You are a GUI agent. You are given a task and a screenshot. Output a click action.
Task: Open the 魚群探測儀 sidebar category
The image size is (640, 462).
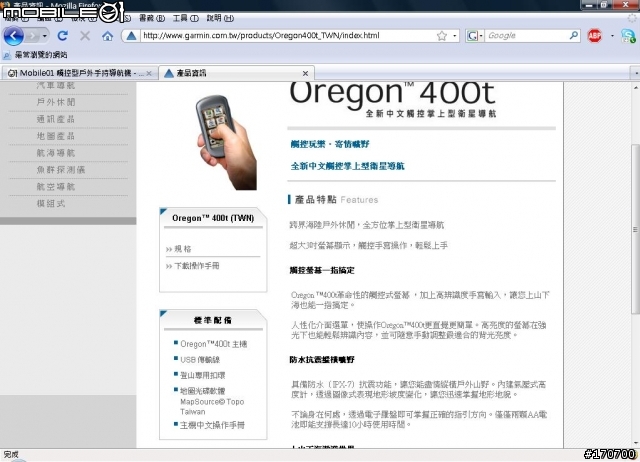[x=61, y=170]
